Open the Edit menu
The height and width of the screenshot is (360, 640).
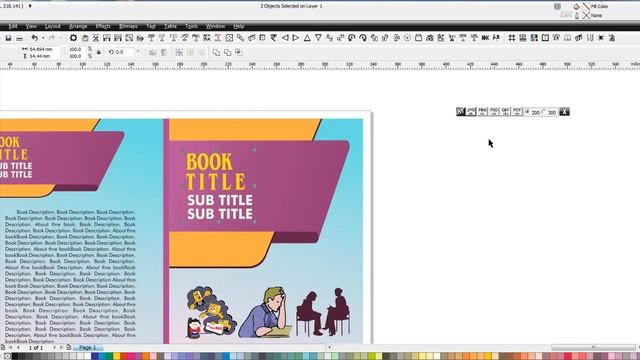tap(13, 26)
